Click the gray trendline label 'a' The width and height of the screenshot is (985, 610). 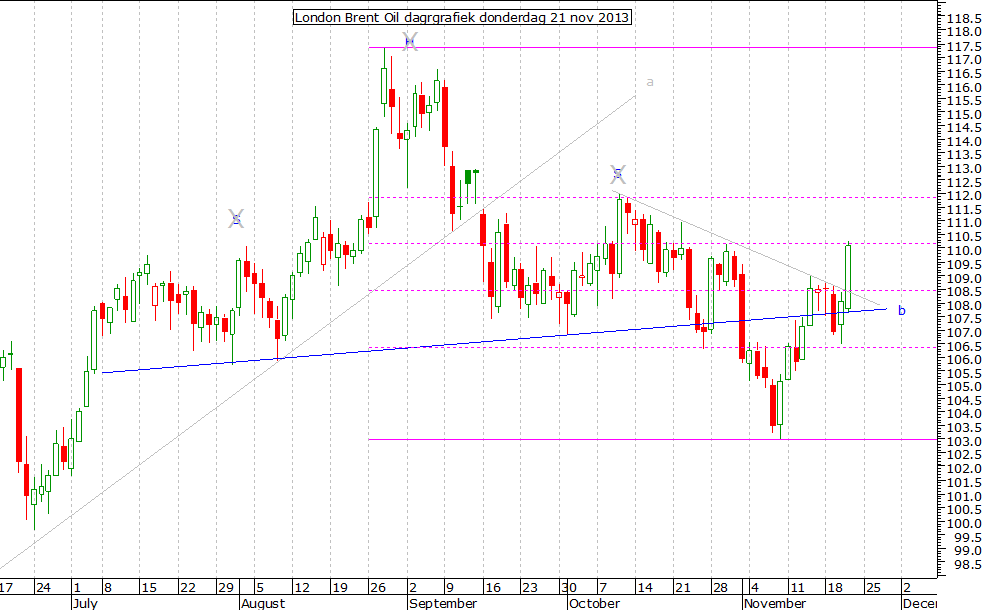click(x=650, y=82)
